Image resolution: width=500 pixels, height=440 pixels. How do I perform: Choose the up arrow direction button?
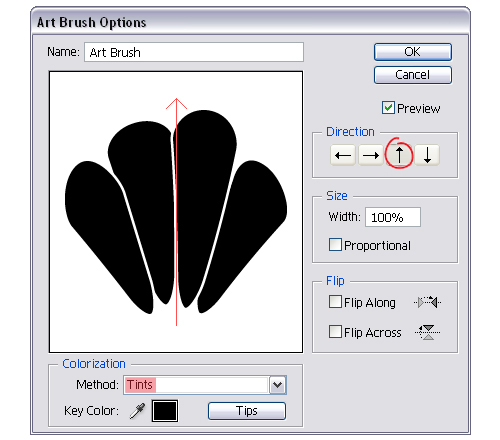[x=399, y=155]
